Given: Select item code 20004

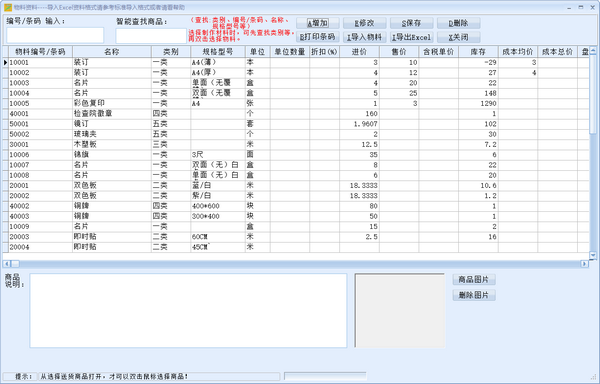Looking at the screenshot, I should pos(40,247).
